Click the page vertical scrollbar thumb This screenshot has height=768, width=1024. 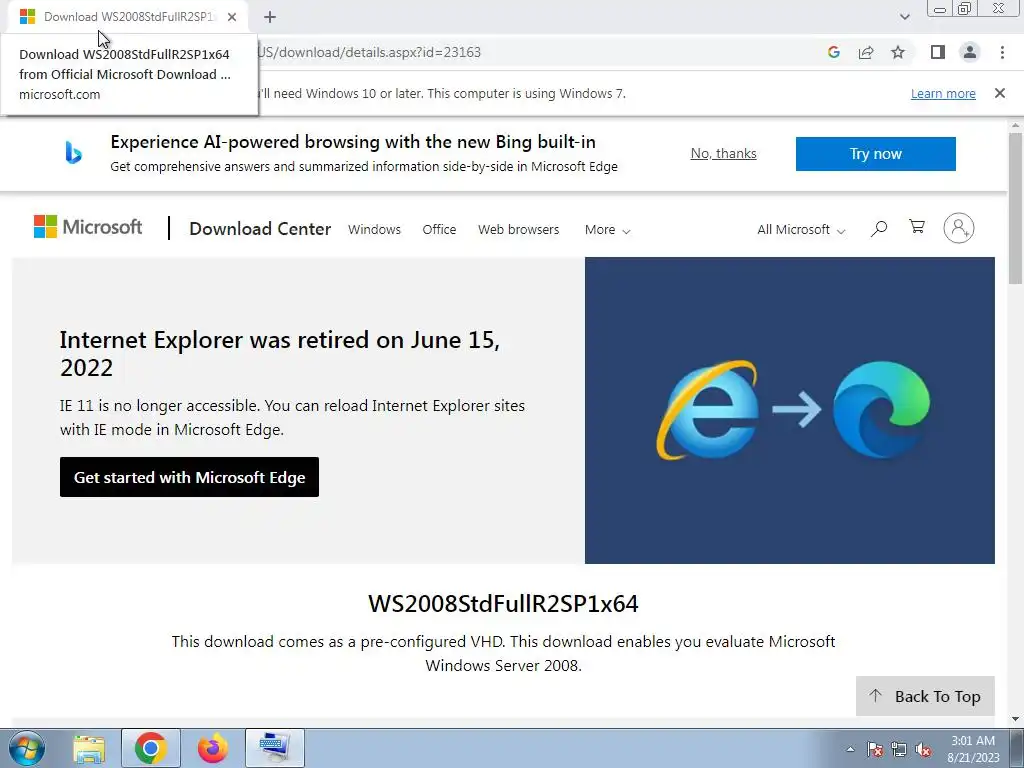[1015, 208]
